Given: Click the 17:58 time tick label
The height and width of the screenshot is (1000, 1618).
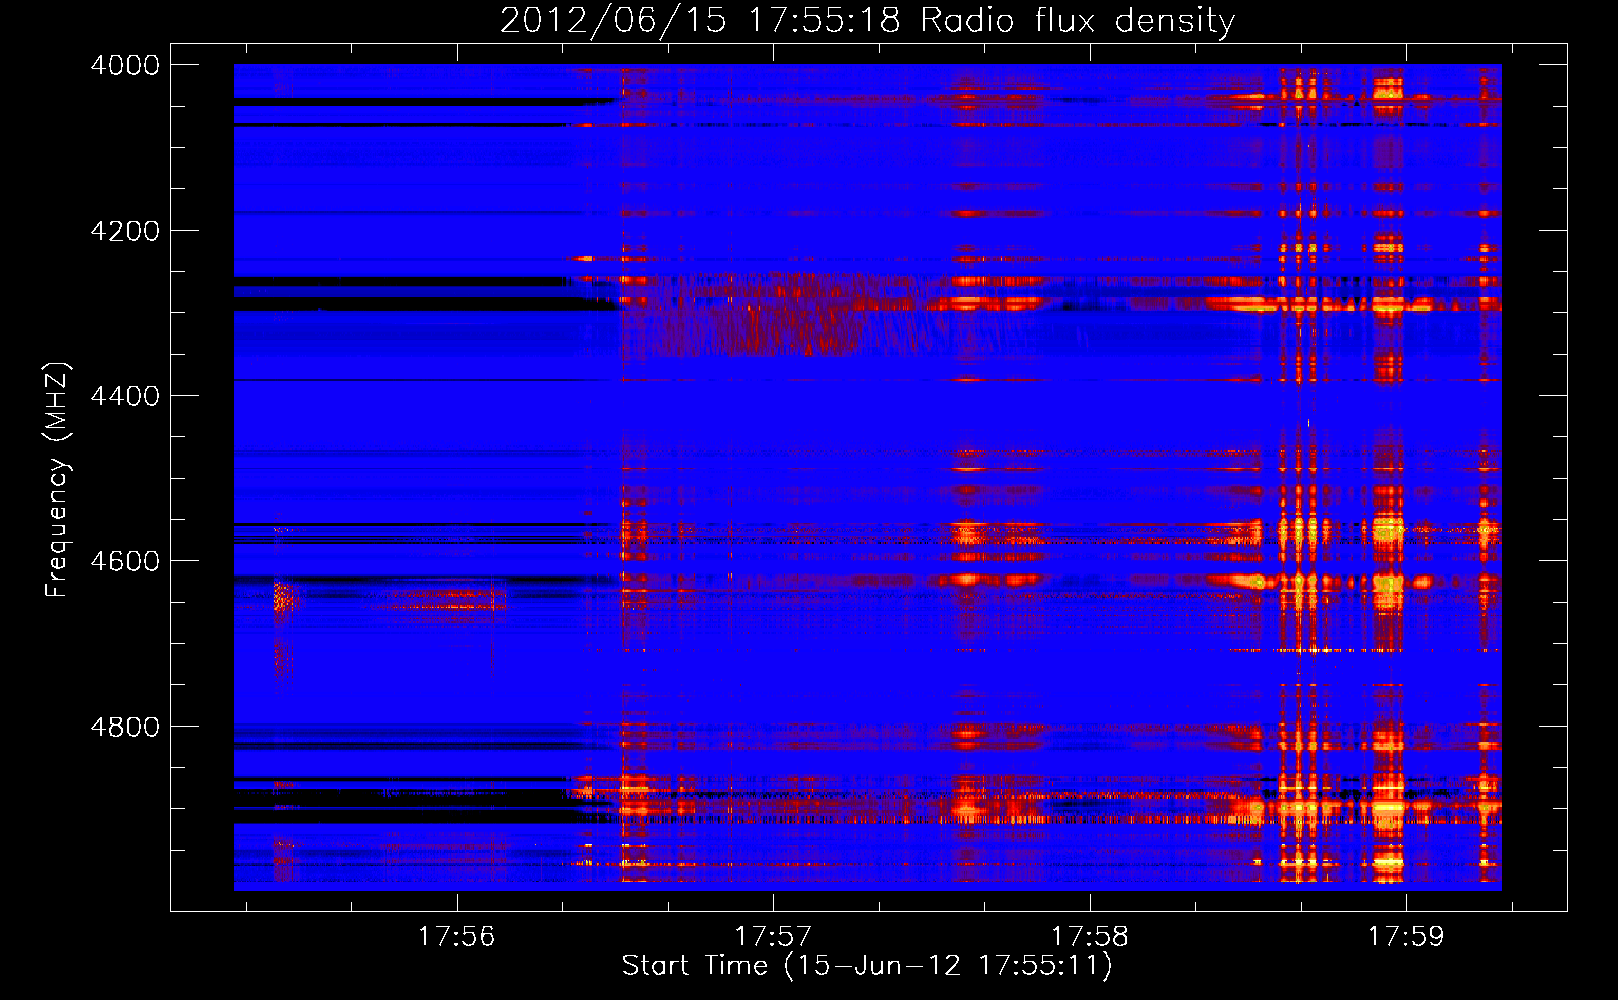Looking at the screenshot, I should click(1090, 936).
